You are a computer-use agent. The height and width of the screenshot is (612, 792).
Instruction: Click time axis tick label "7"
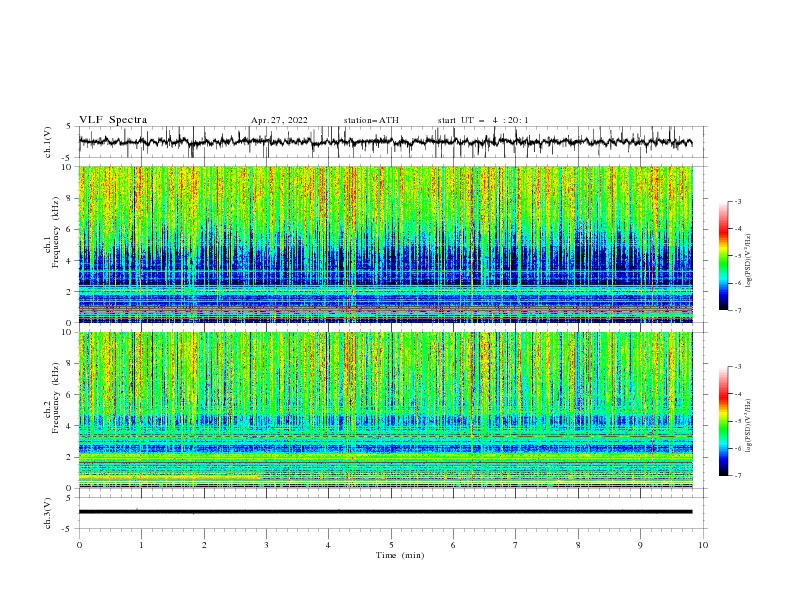tap(516, 545)
